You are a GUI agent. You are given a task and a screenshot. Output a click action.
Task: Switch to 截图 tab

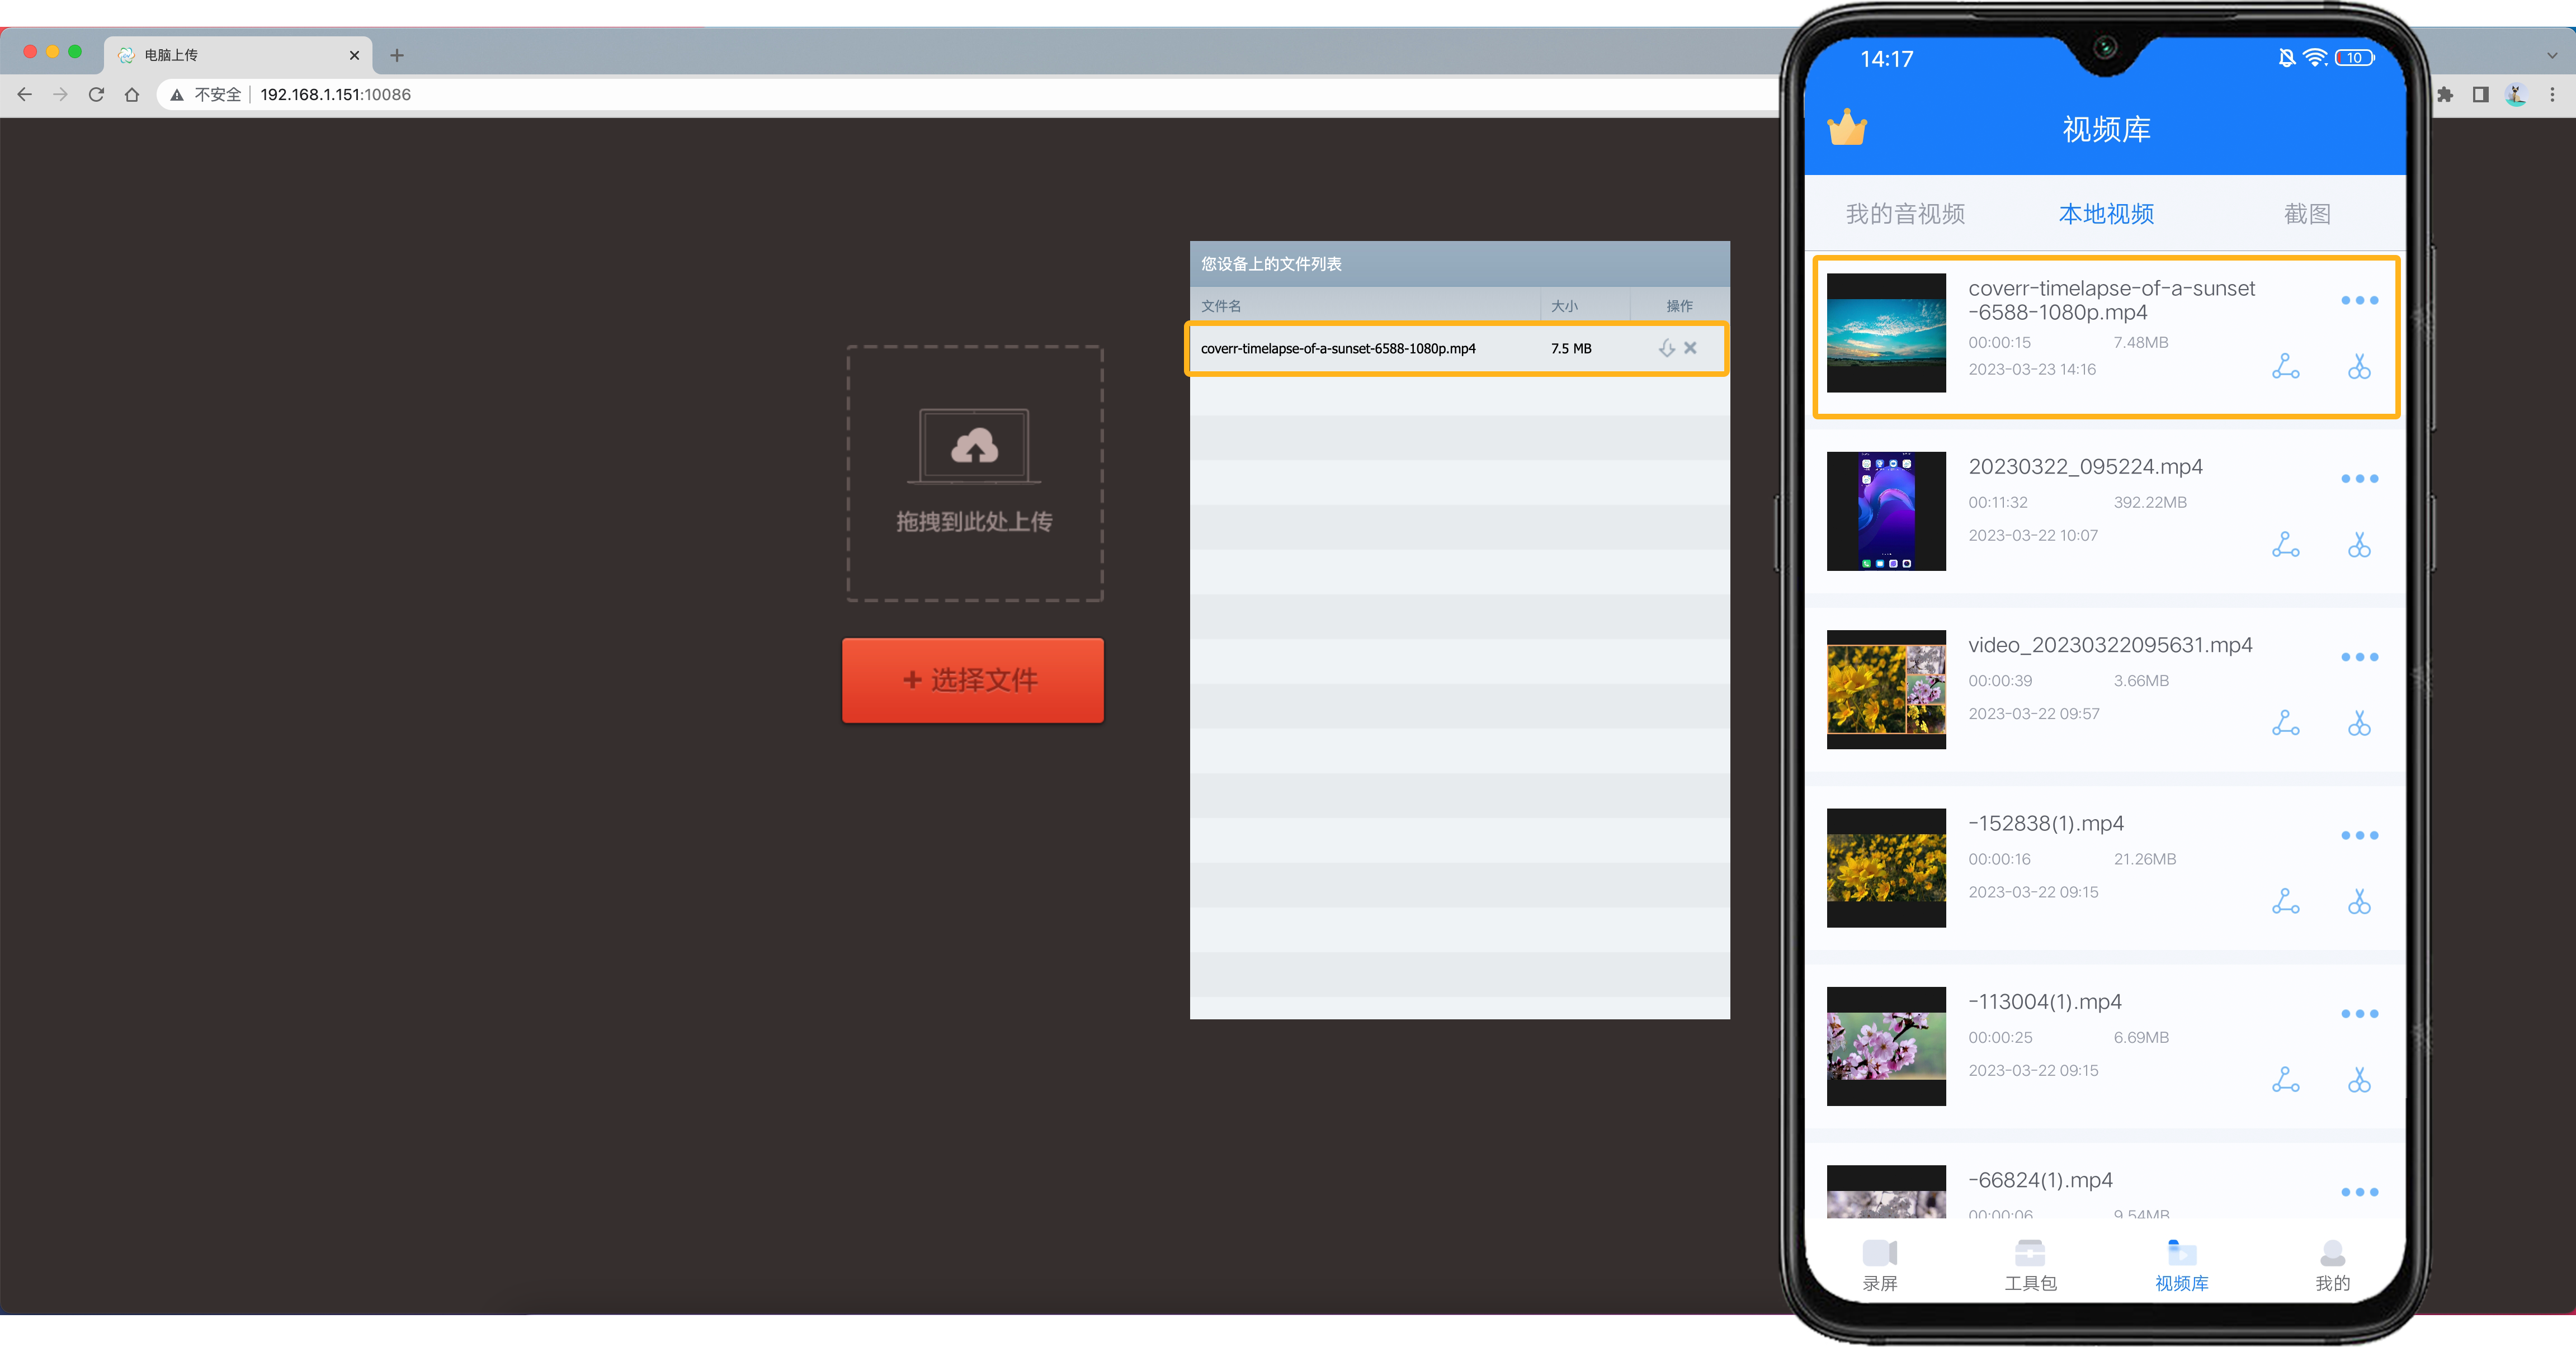(x=2307, y=214)
